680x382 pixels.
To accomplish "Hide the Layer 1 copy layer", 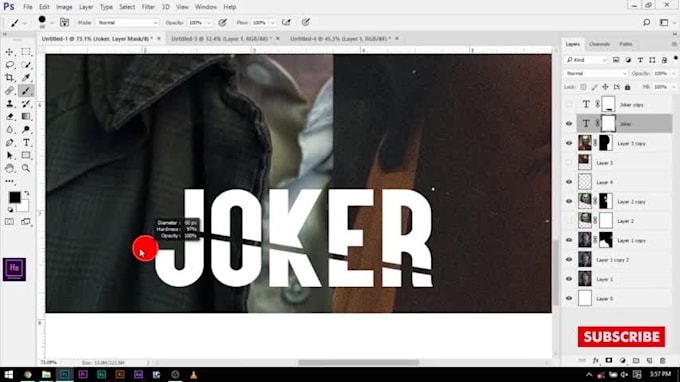I will (569, 240).
